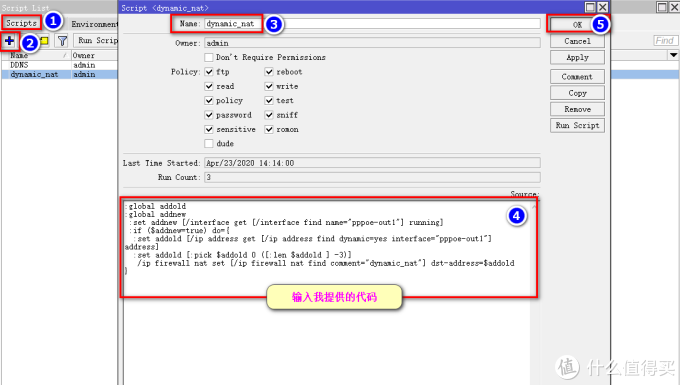Click the Owner field showing admin
Viewport: 680px width, 385px height.
[373, 43]
